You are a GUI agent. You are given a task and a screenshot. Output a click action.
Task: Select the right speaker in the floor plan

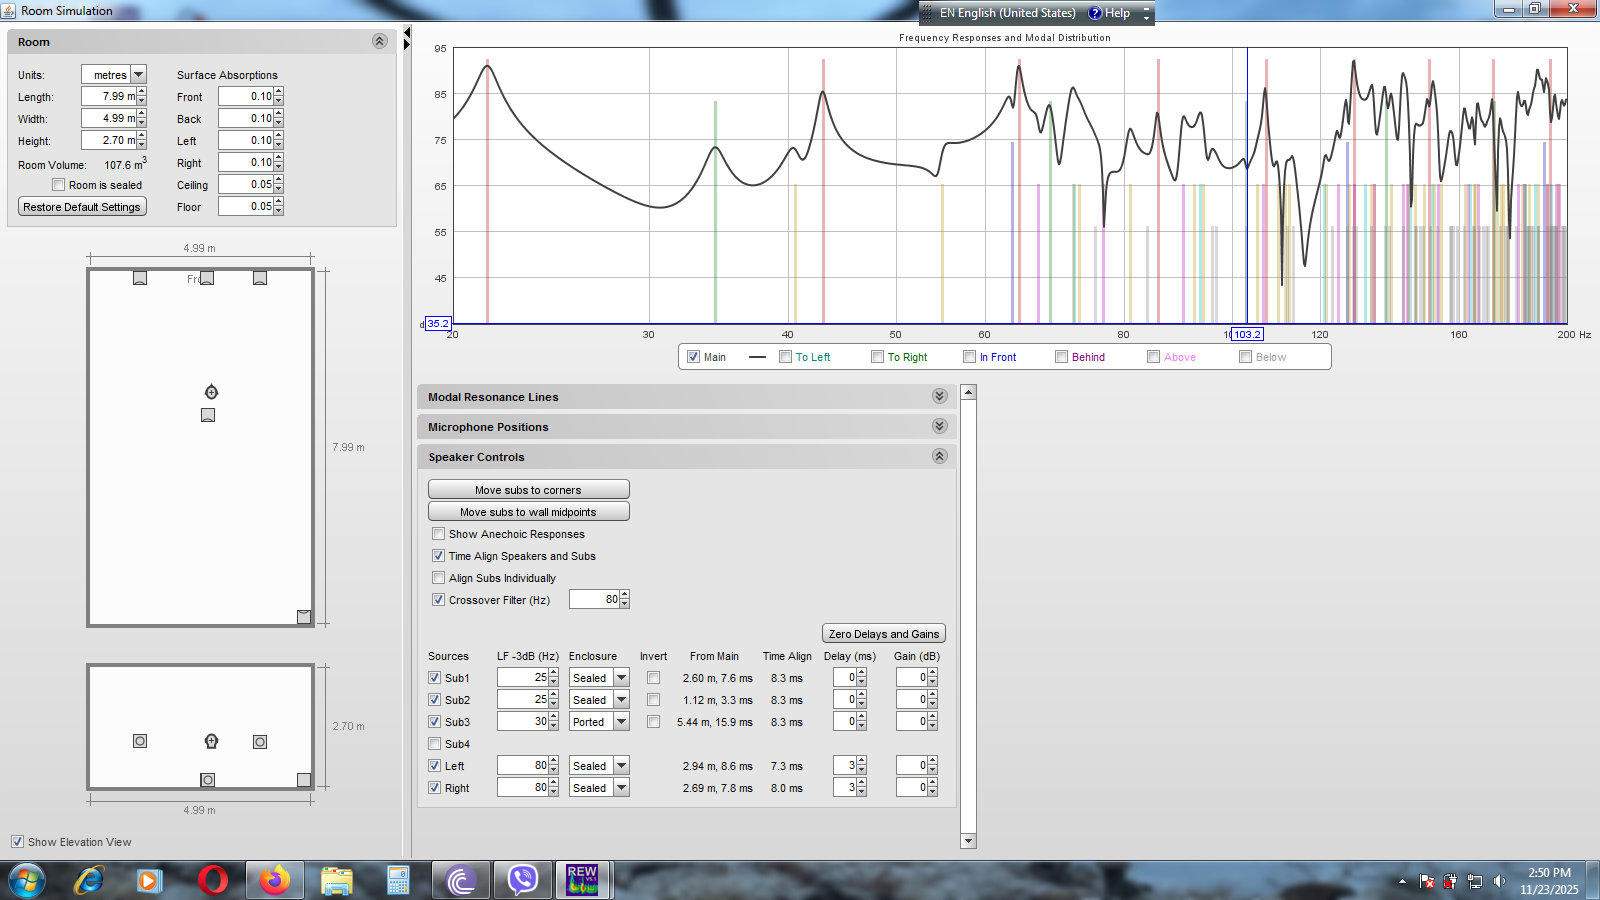click(x=260, y=278)
